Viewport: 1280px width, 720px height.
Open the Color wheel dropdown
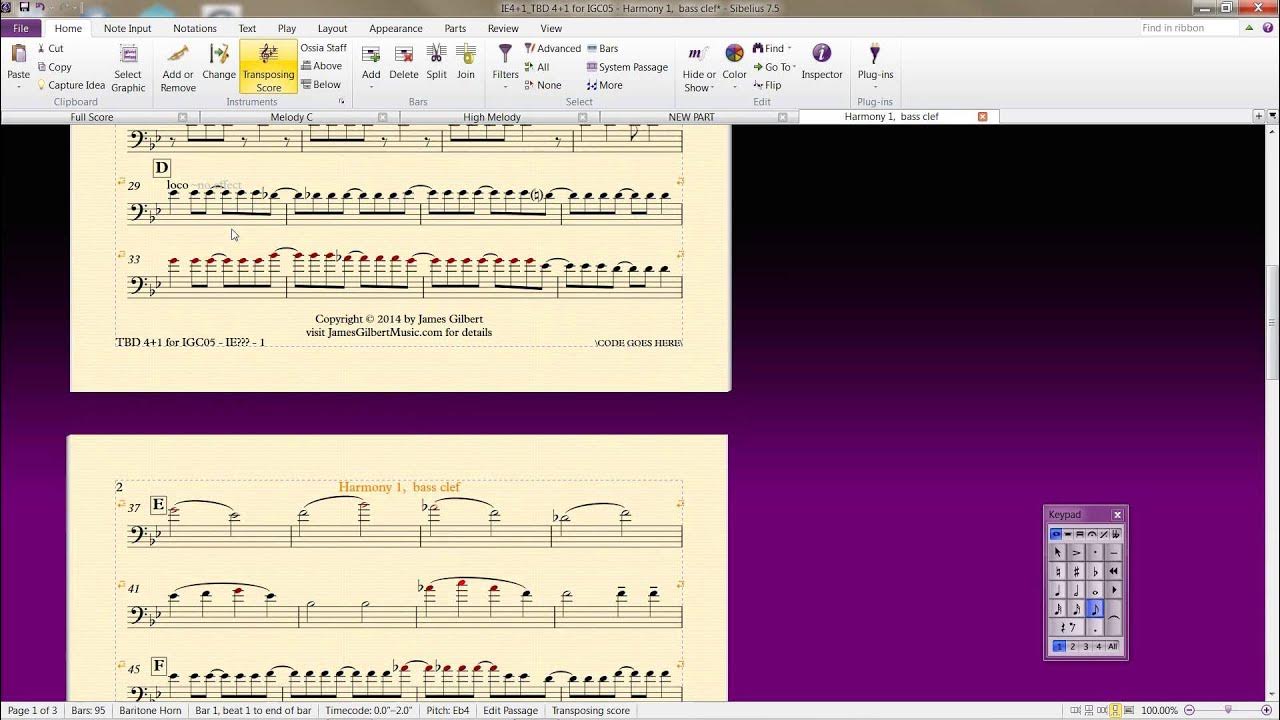734,66
